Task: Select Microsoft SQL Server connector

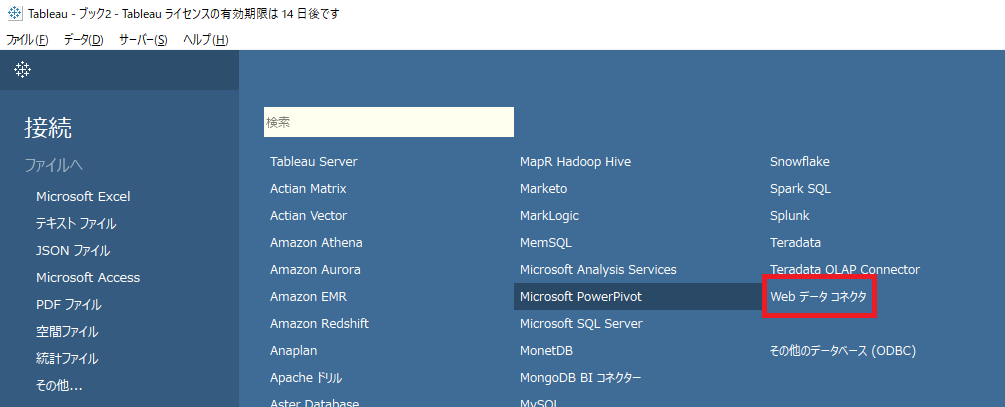Action: click(x=581, y=324)
